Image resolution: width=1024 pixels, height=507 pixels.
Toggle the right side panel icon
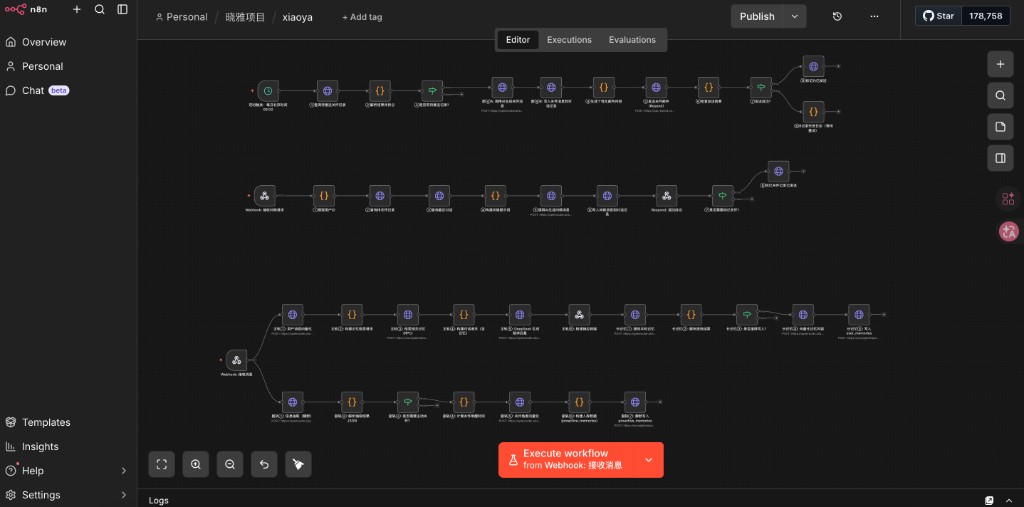coord(1000,157)
